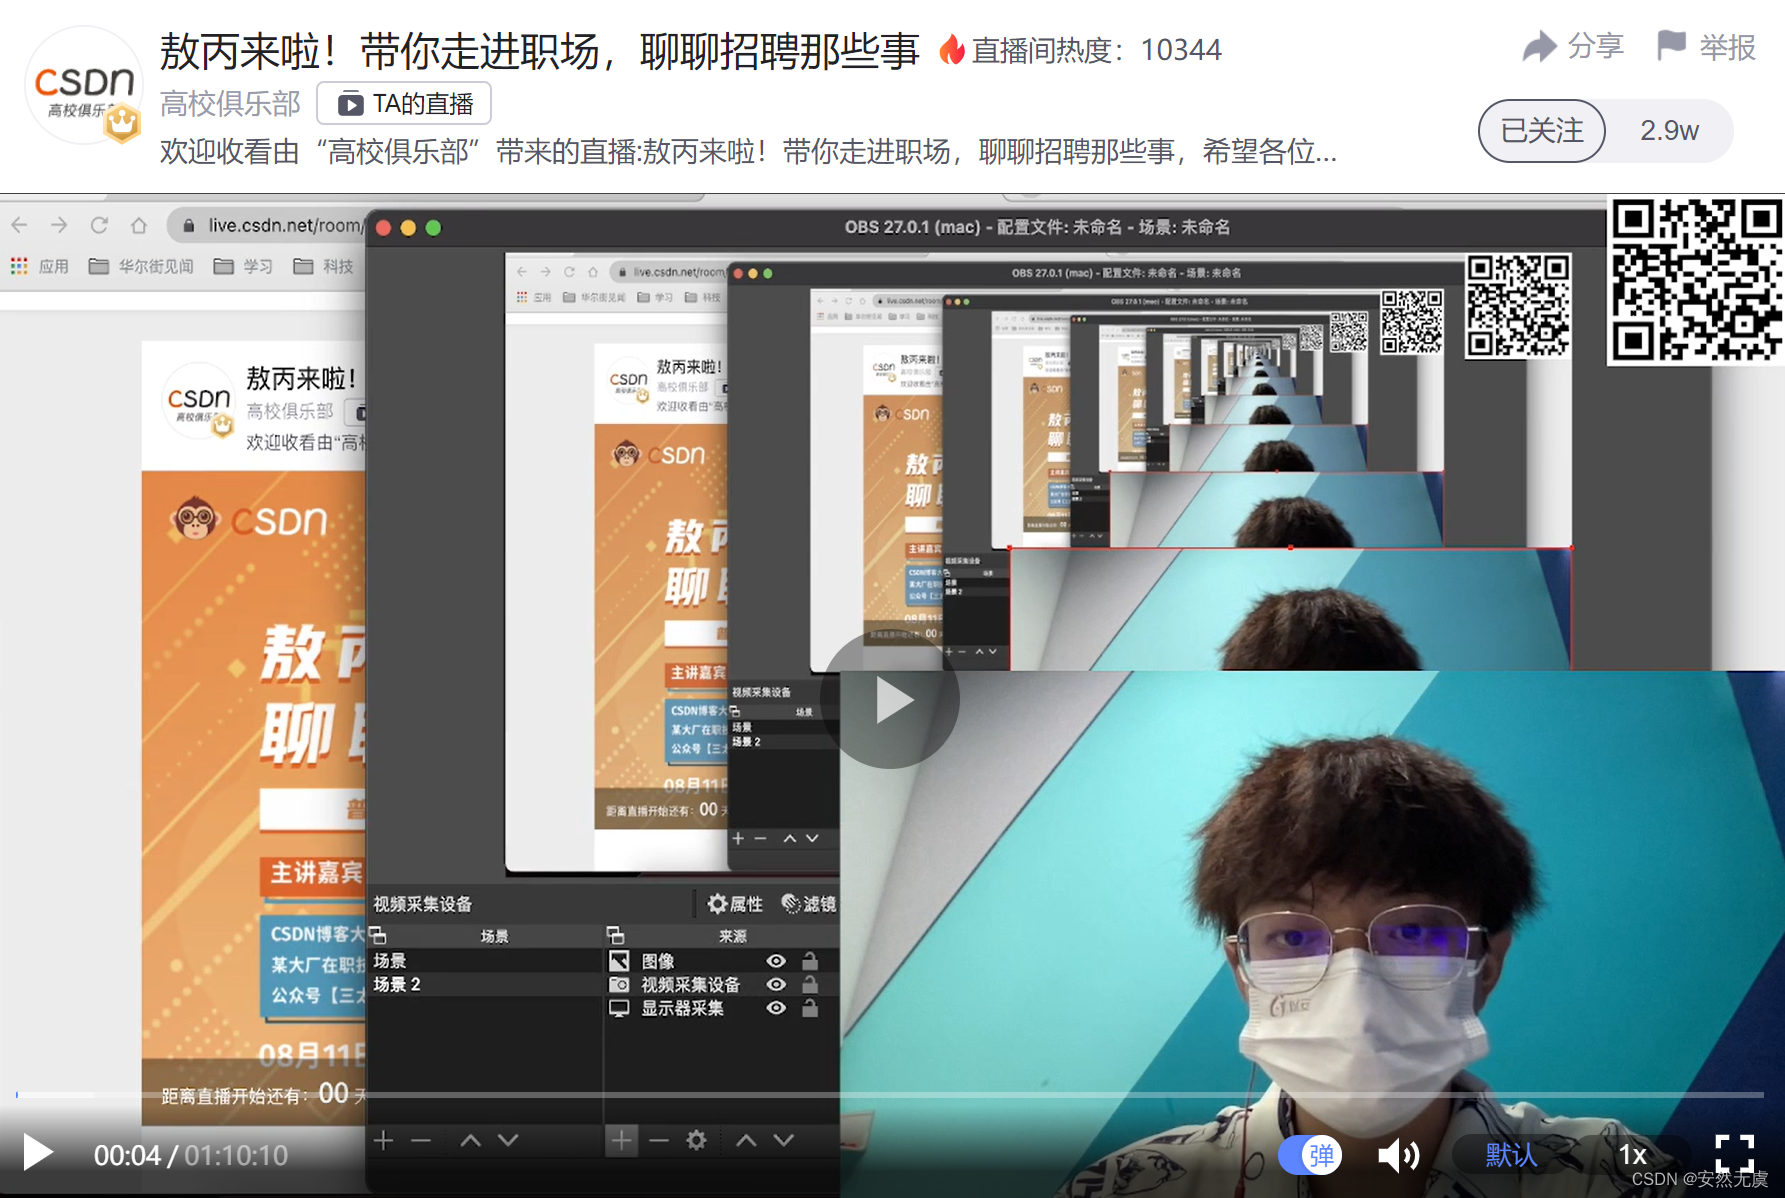Remove a source with the sources minus button
The image size is (1785, 1198).
(x=658, y=1140)
